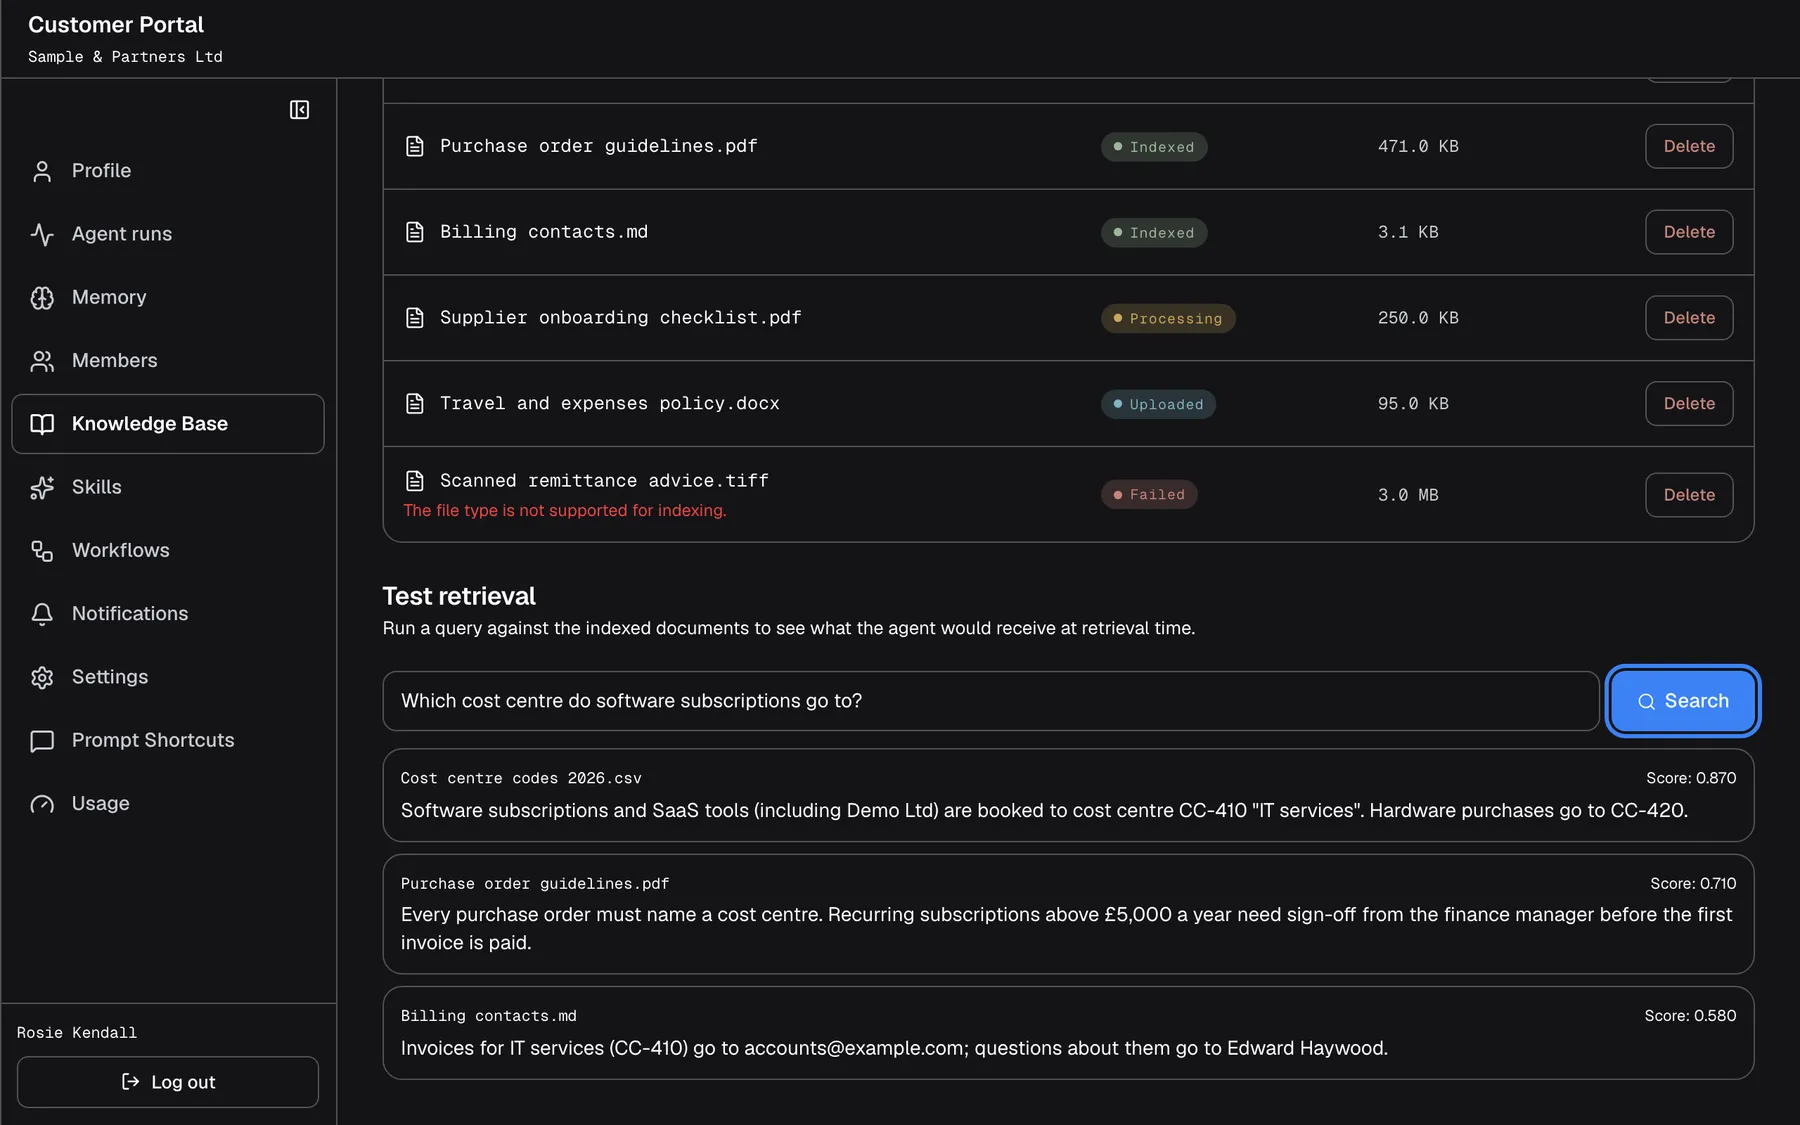Collapse the sidebar with the panel icon

coord(299,110)
